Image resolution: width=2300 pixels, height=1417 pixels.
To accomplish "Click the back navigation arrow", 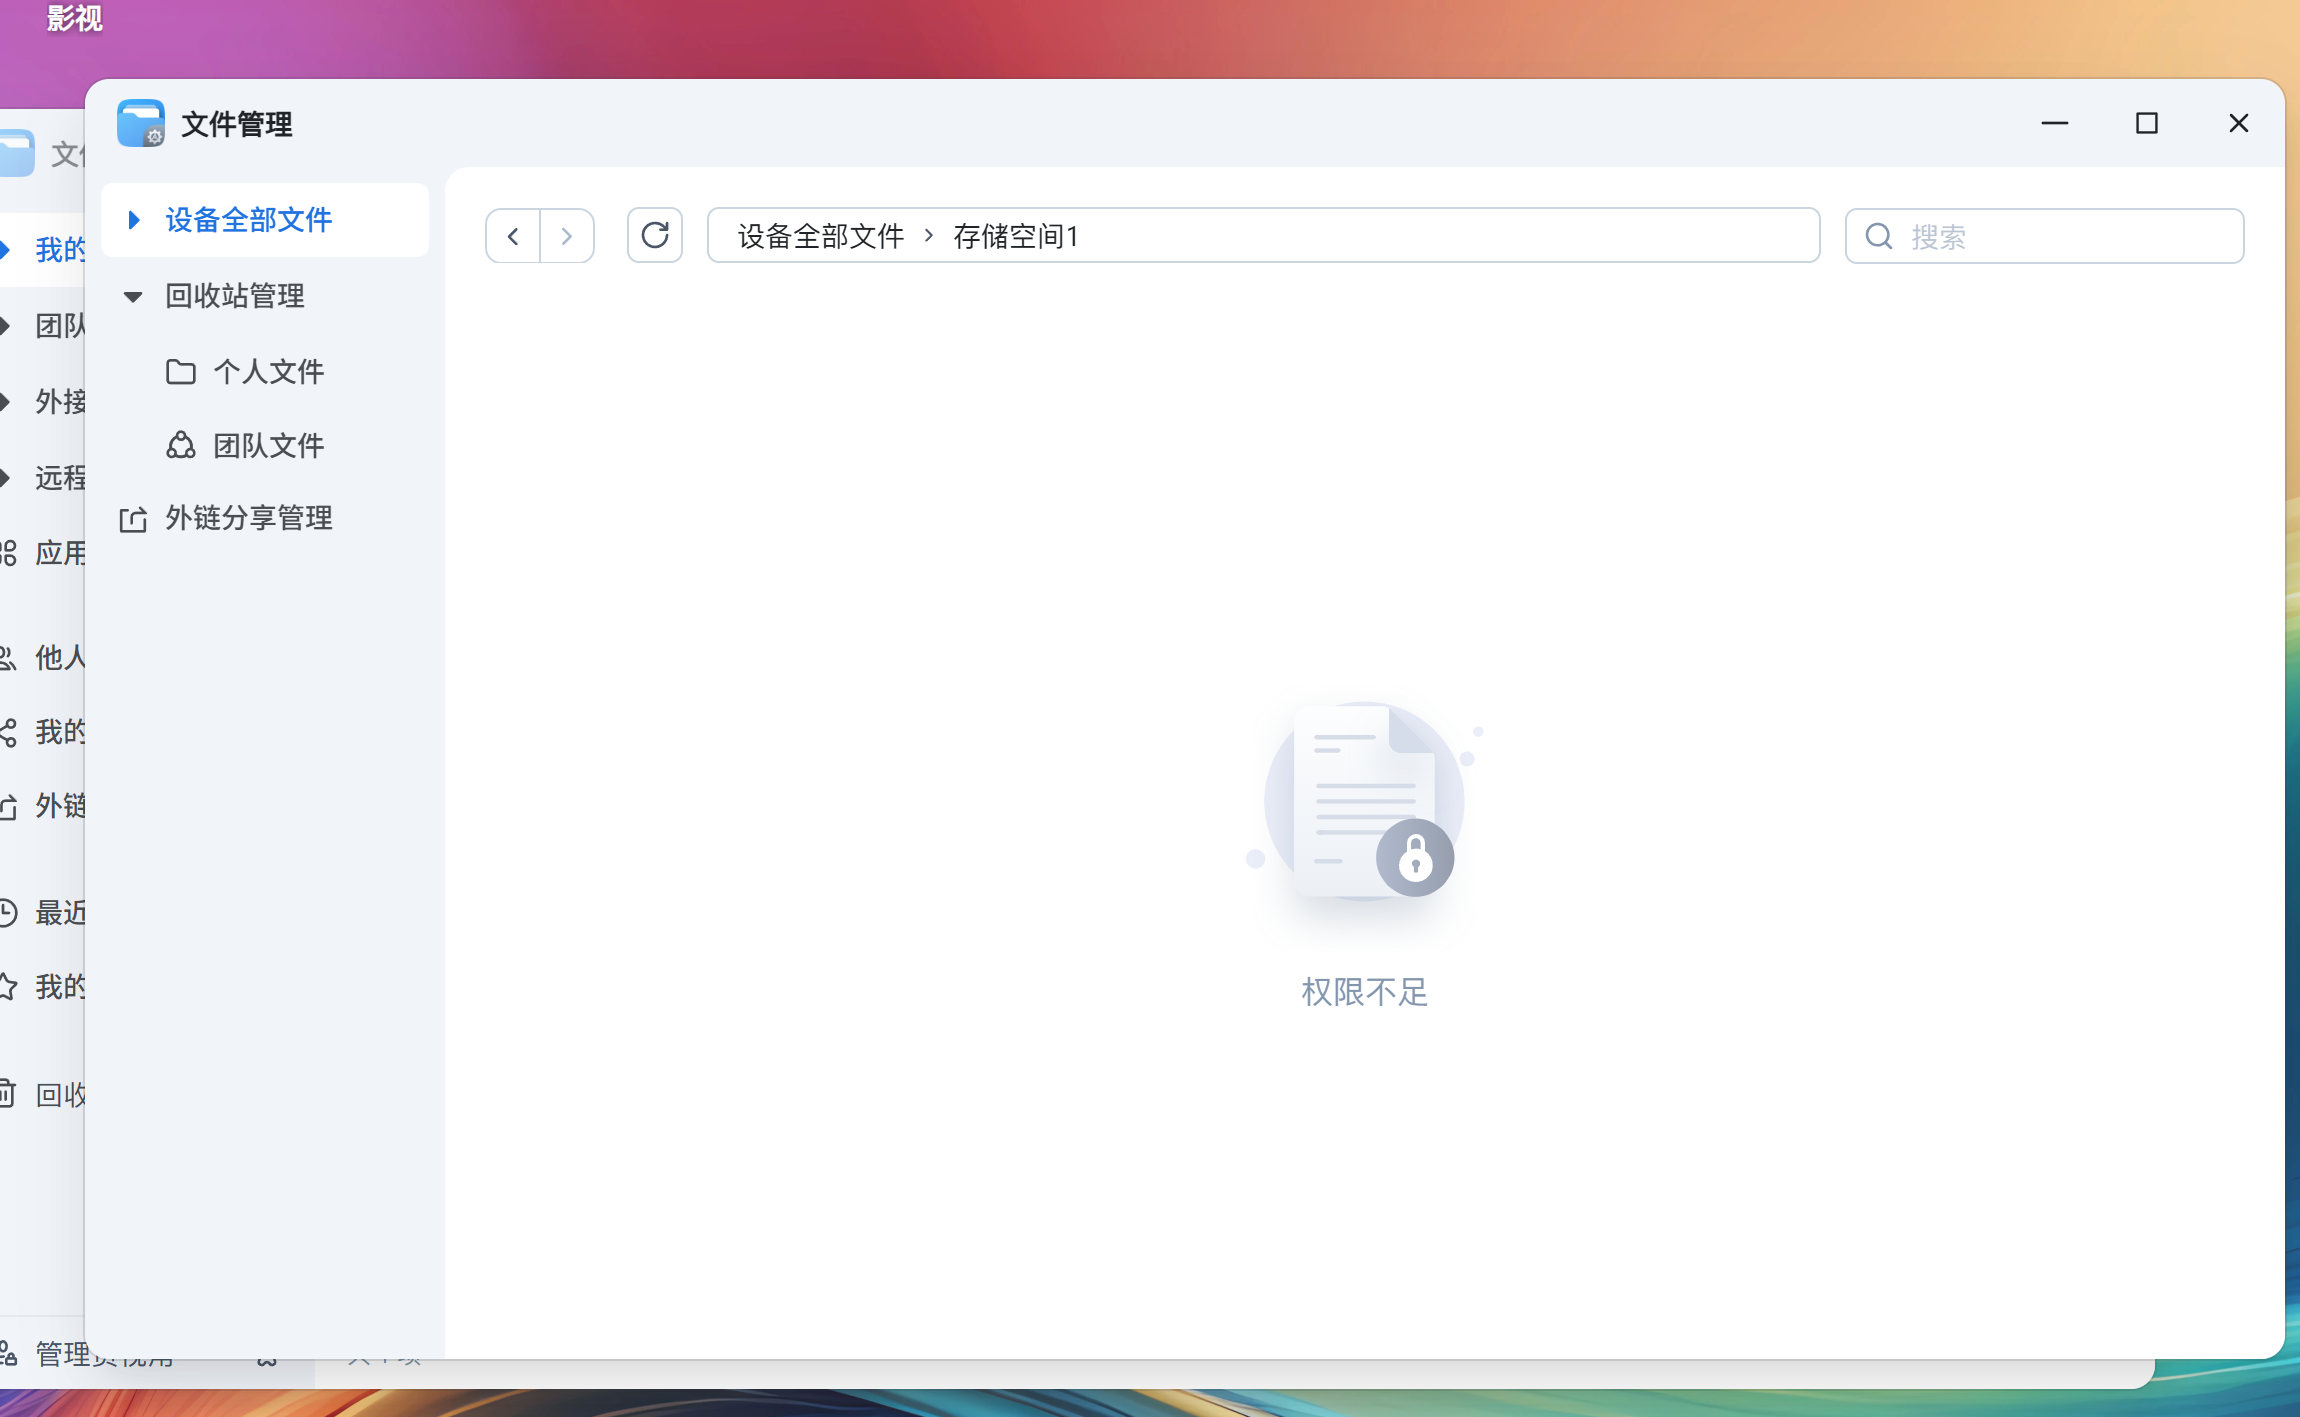I will (513, 236).
